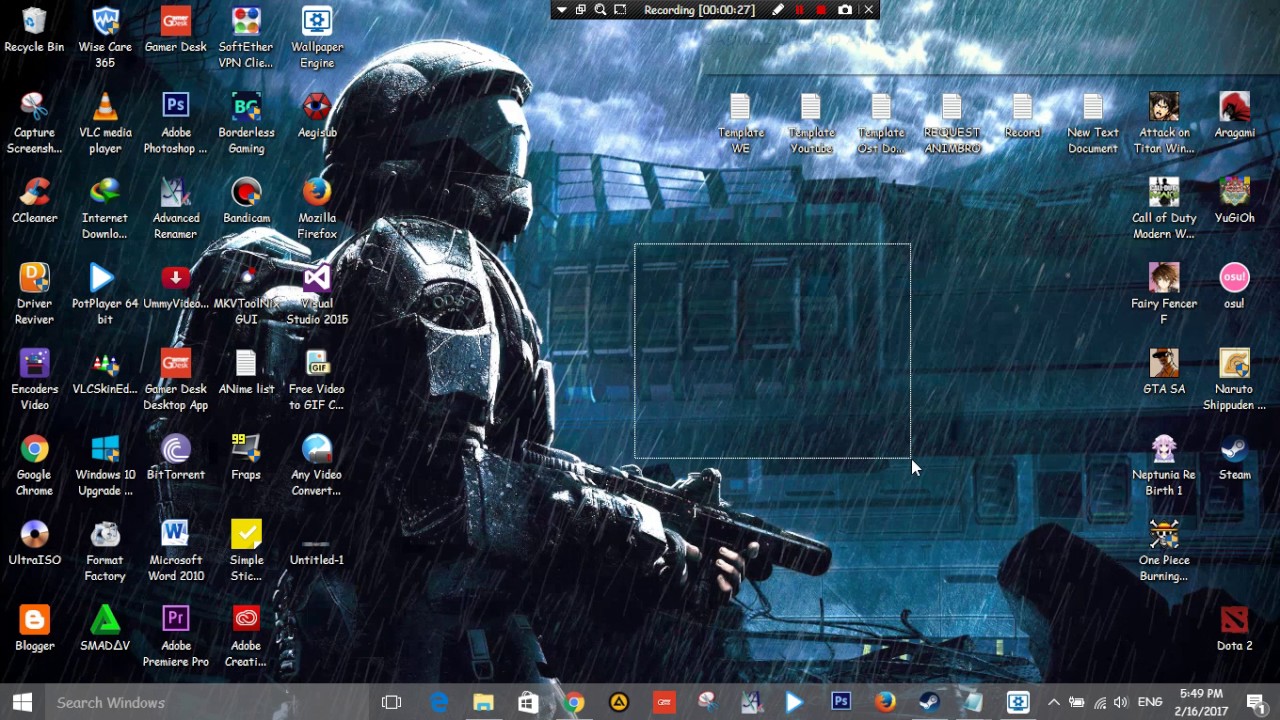Click the Search Windows box

pos(205,702)
